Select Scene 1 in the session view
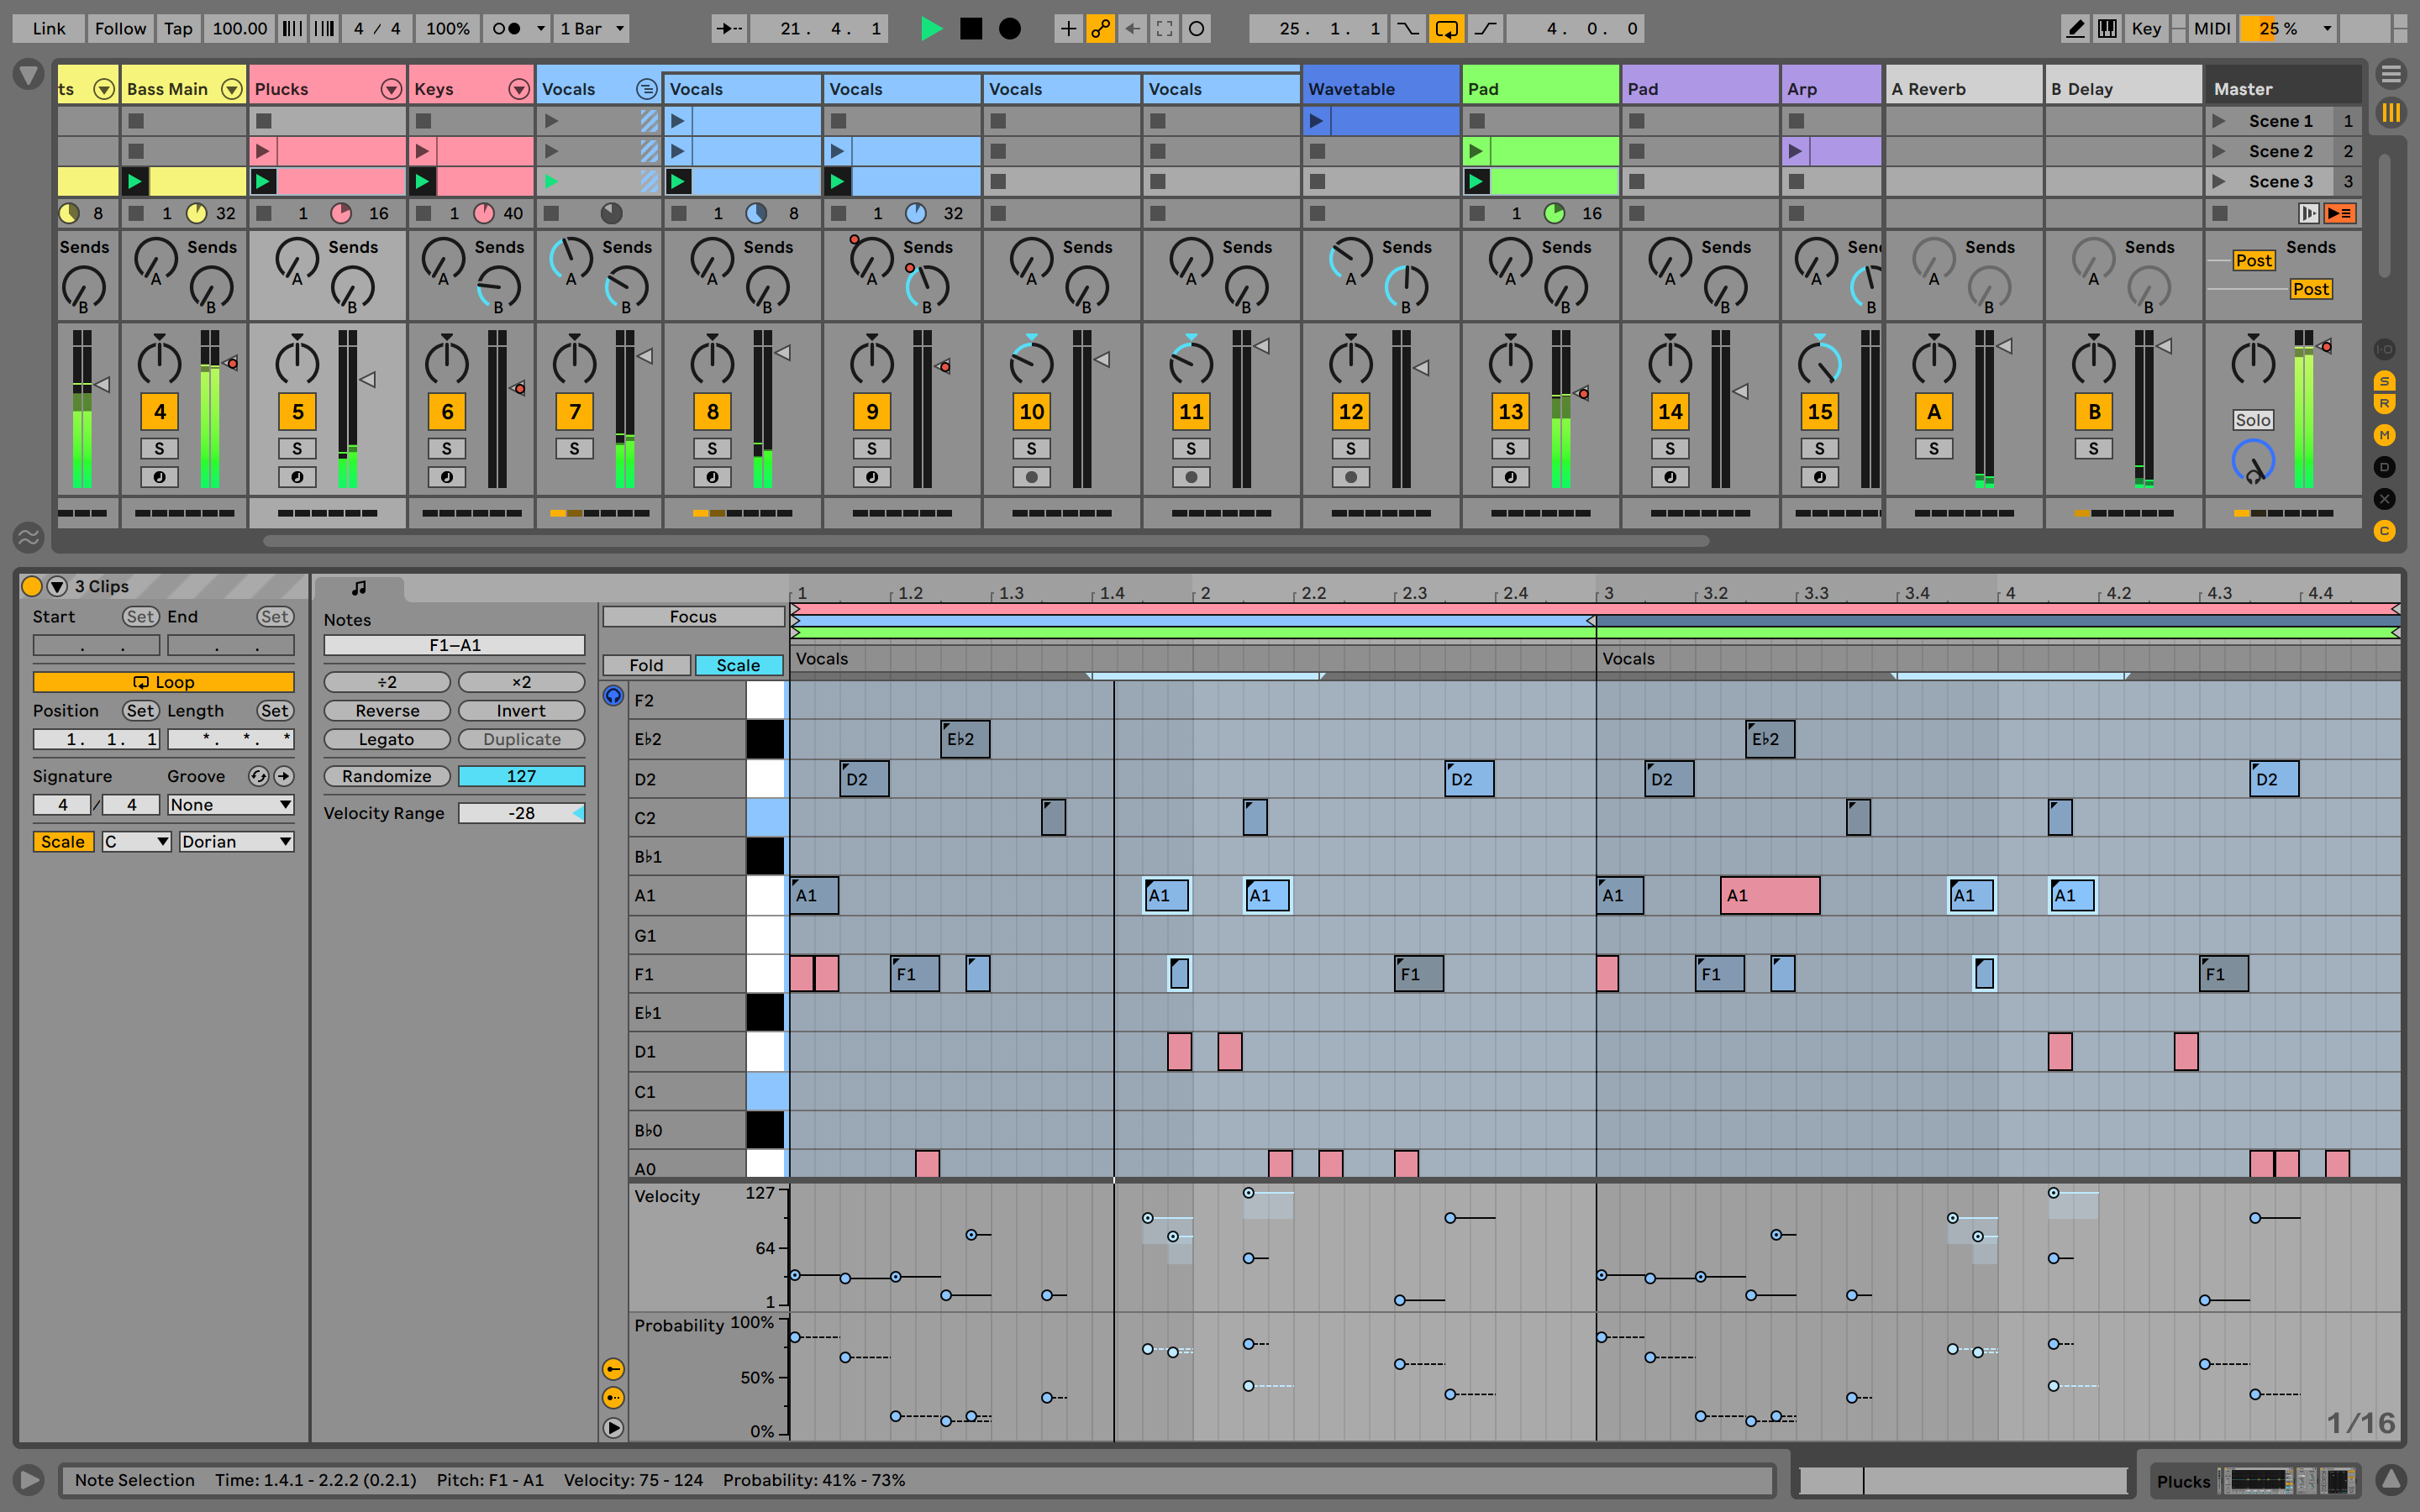The image size is (2420, 1512). coord(2284,122)
